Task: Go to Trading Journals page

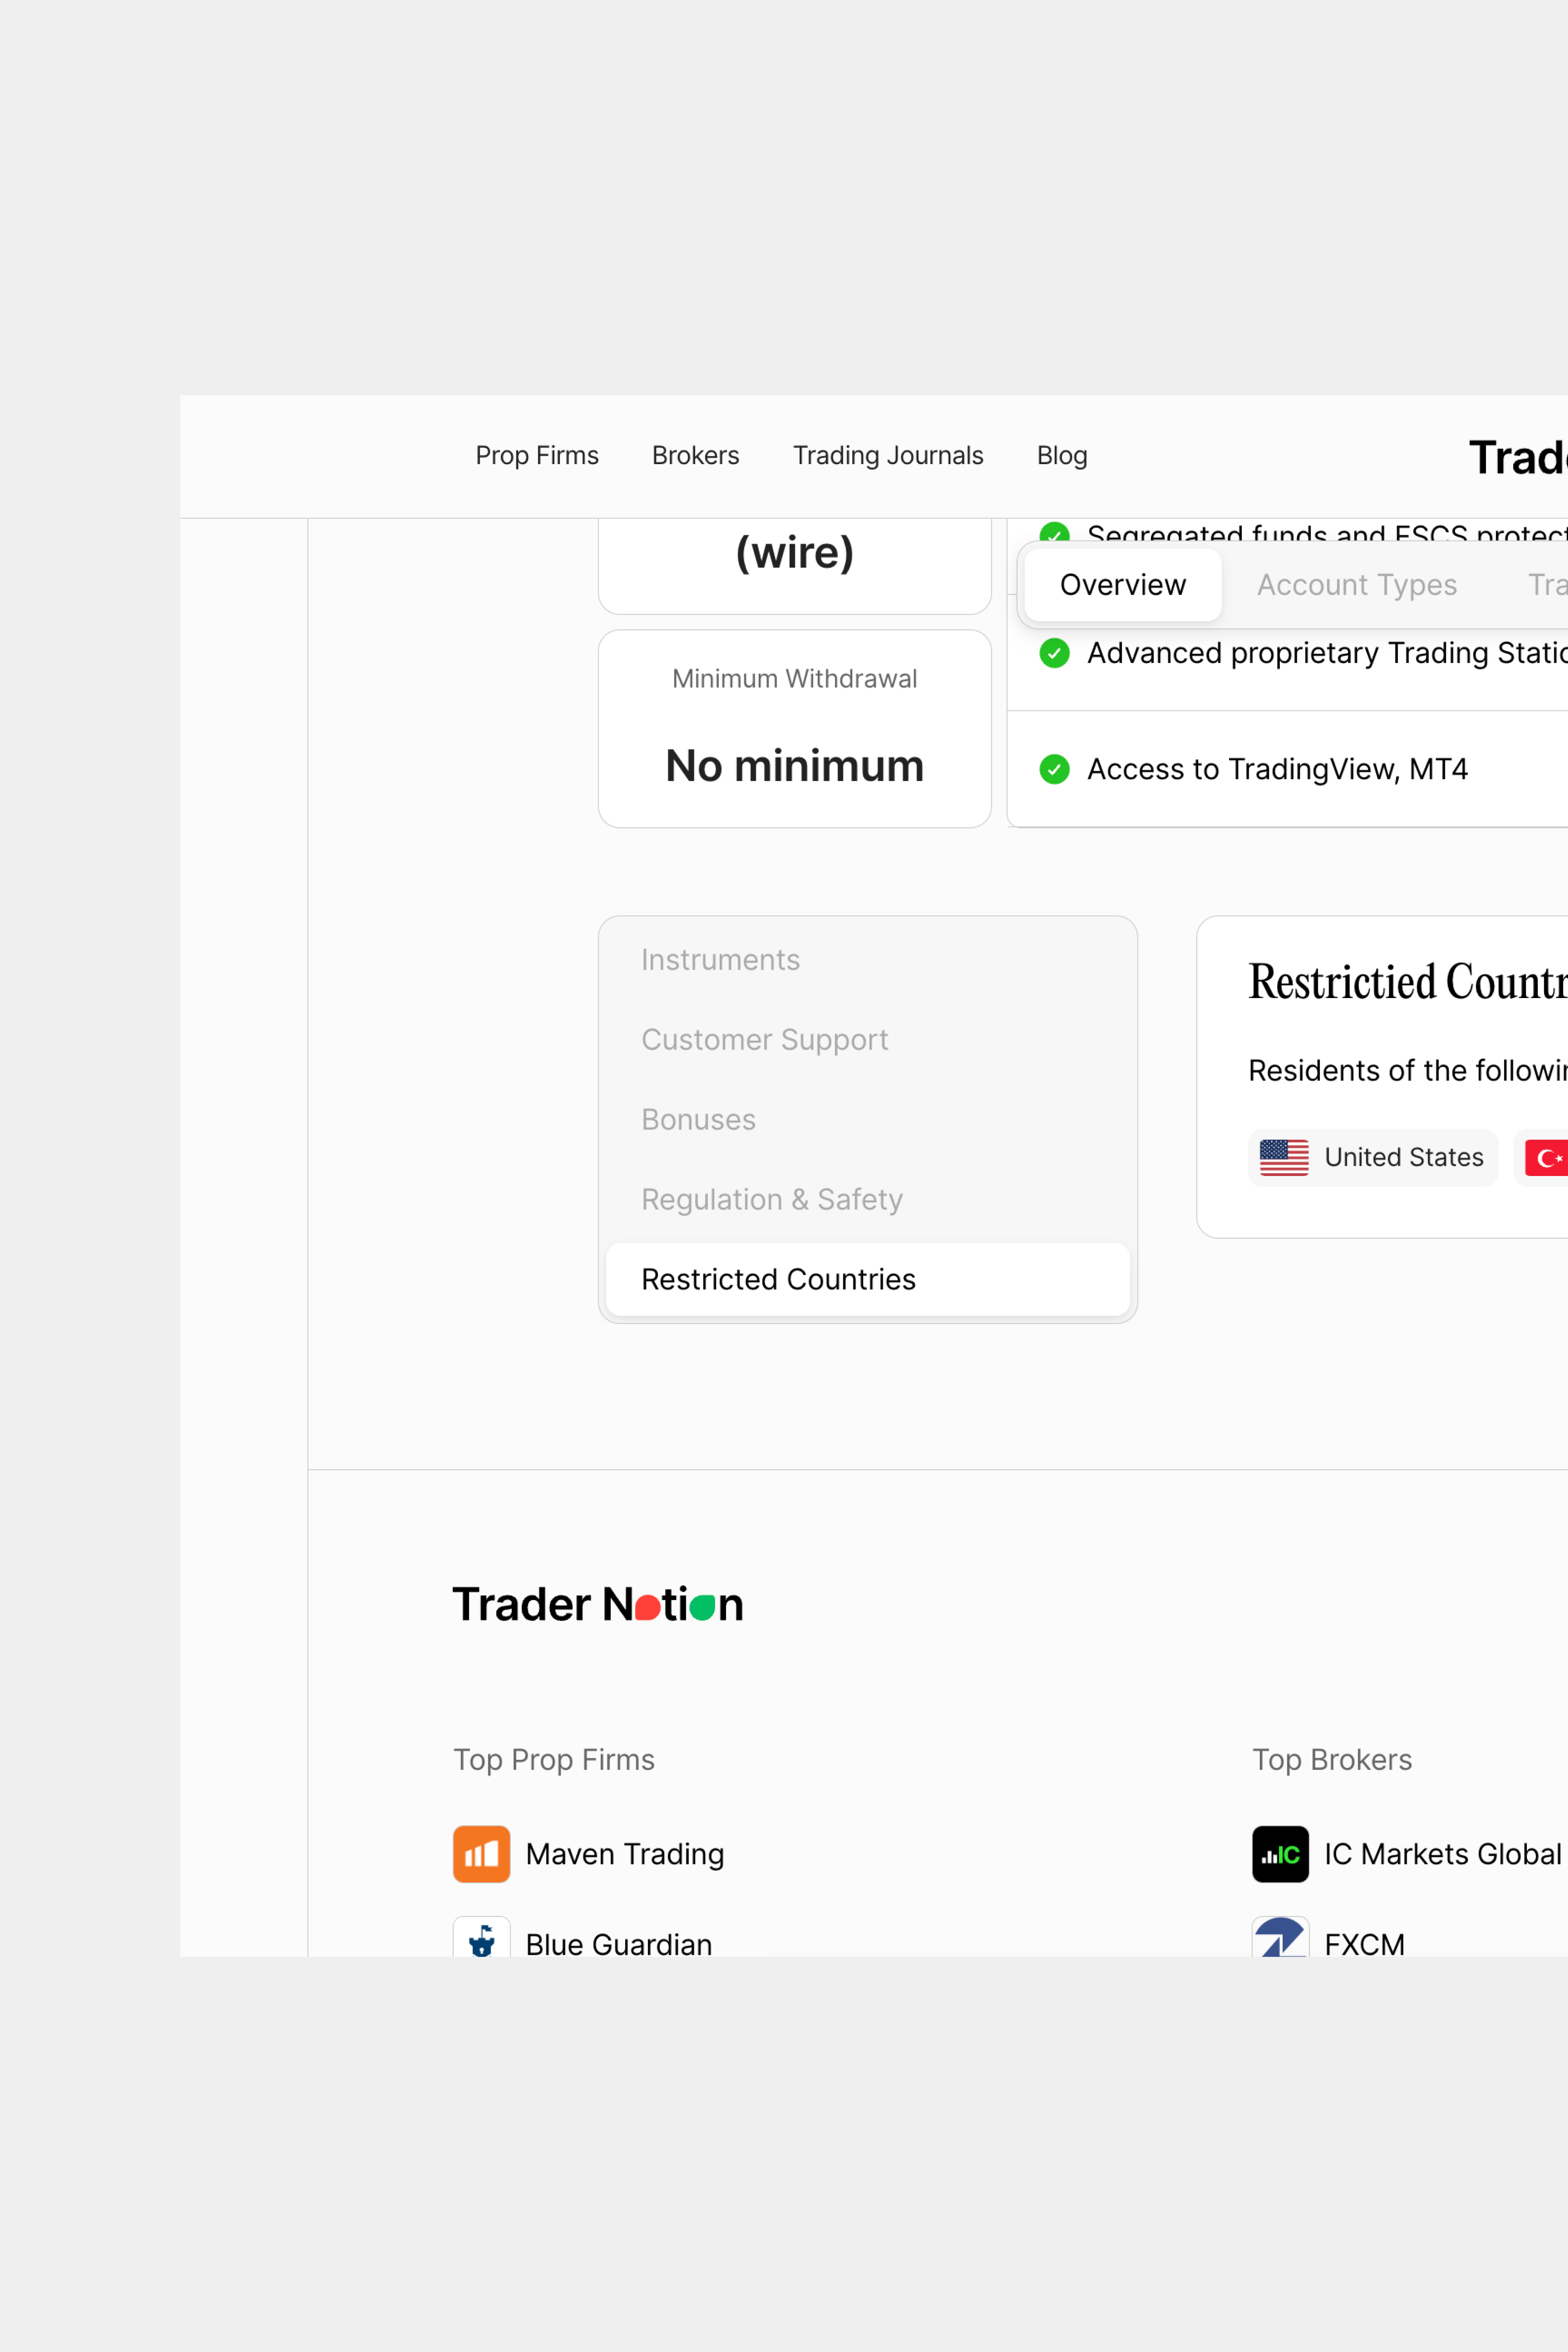Action: coord(888,456)
